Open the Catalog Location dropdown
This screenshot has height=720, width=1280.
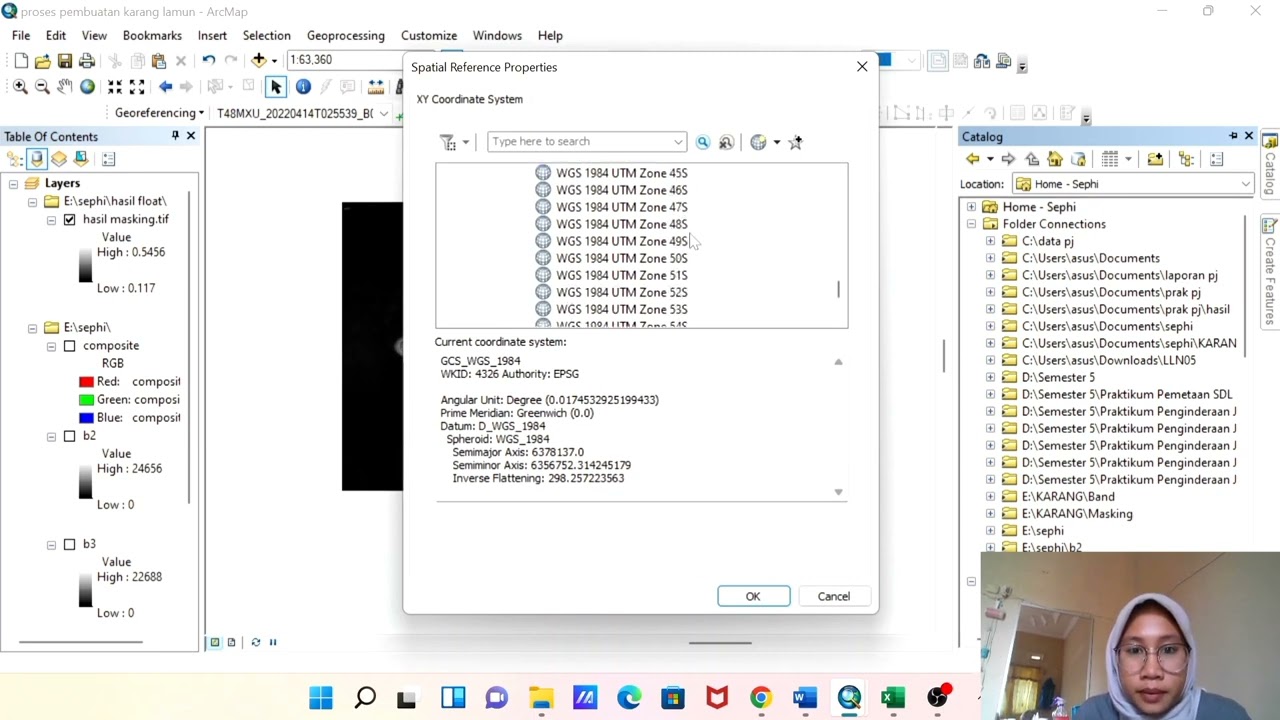1245,184
